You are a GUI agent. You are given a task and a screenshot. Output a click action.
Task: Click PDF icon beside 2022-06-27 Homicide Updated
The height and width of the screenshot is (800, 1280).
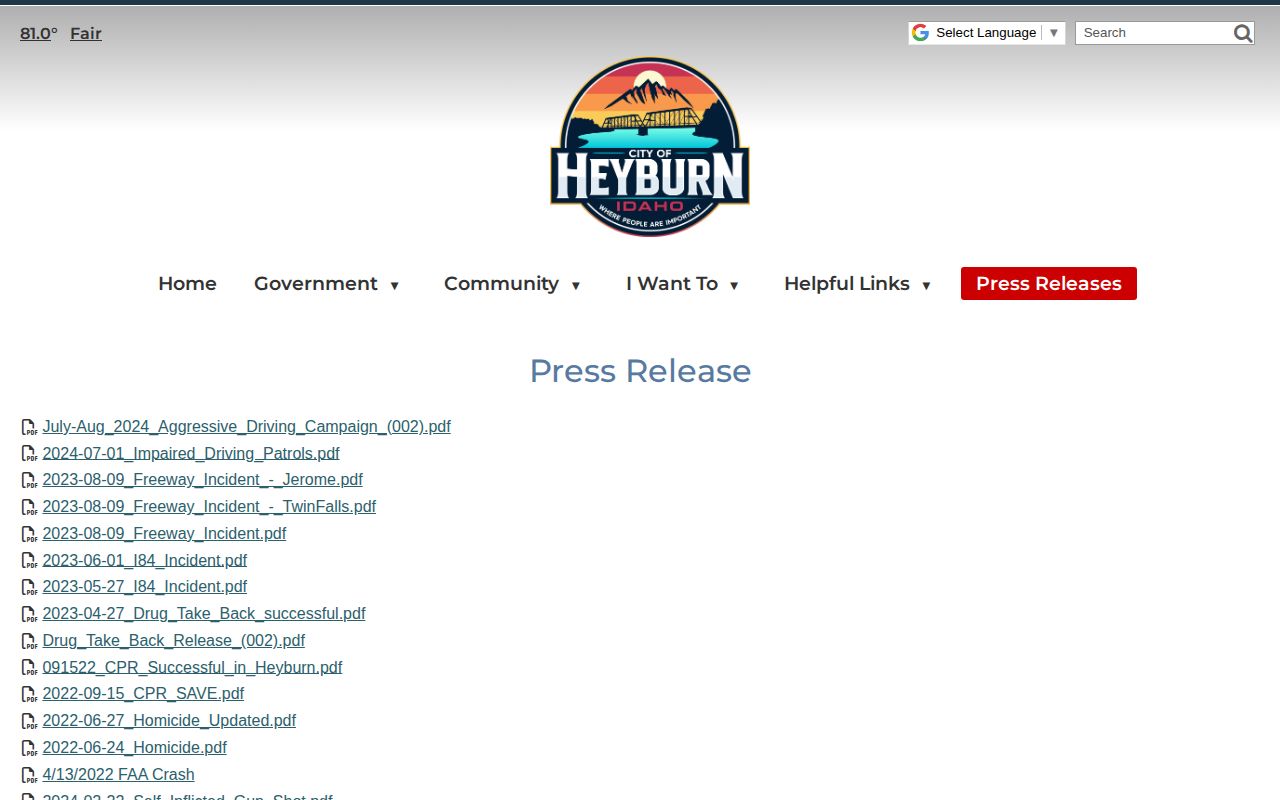click(x=29, y=721)
